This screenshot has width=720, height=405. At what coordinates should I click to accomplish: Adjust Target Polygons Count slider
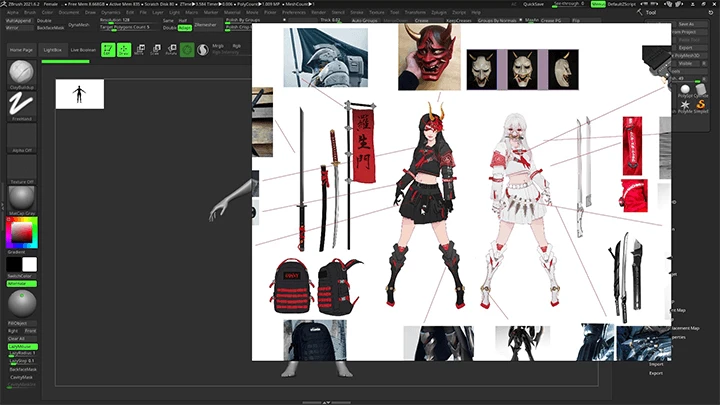coord(130,28)
